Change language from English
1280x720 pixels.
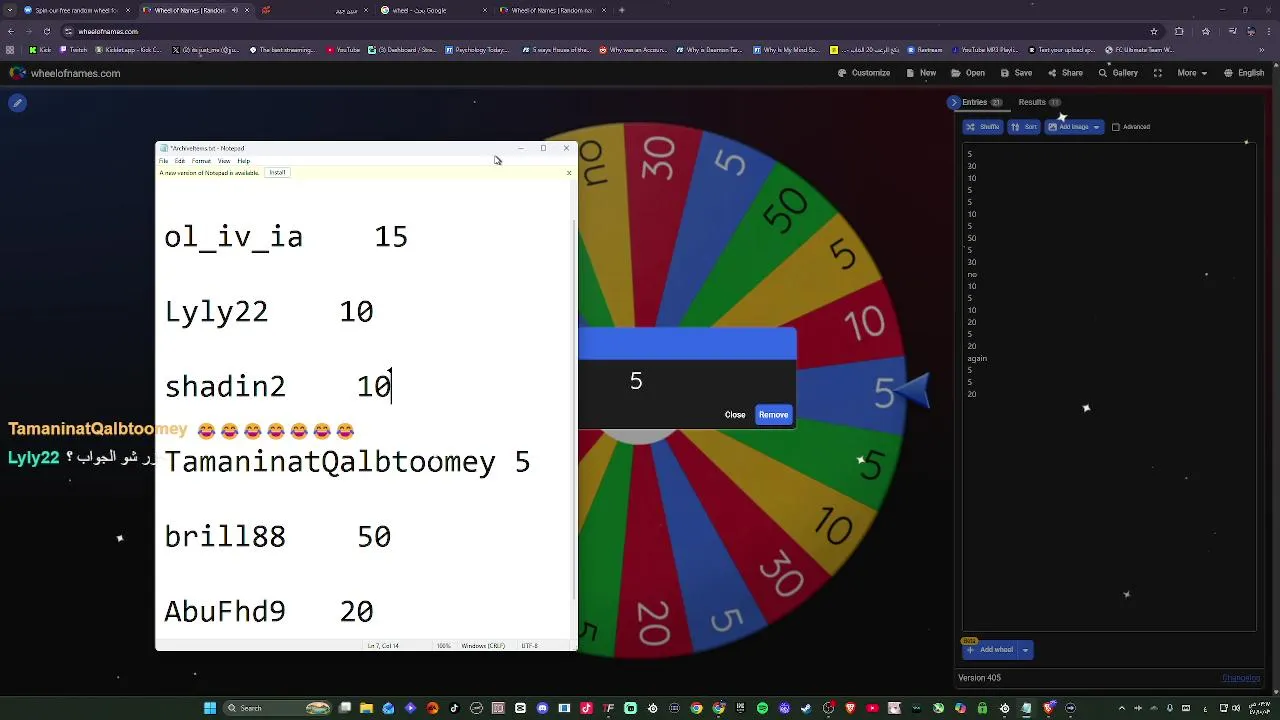[x=1244, y=73]
